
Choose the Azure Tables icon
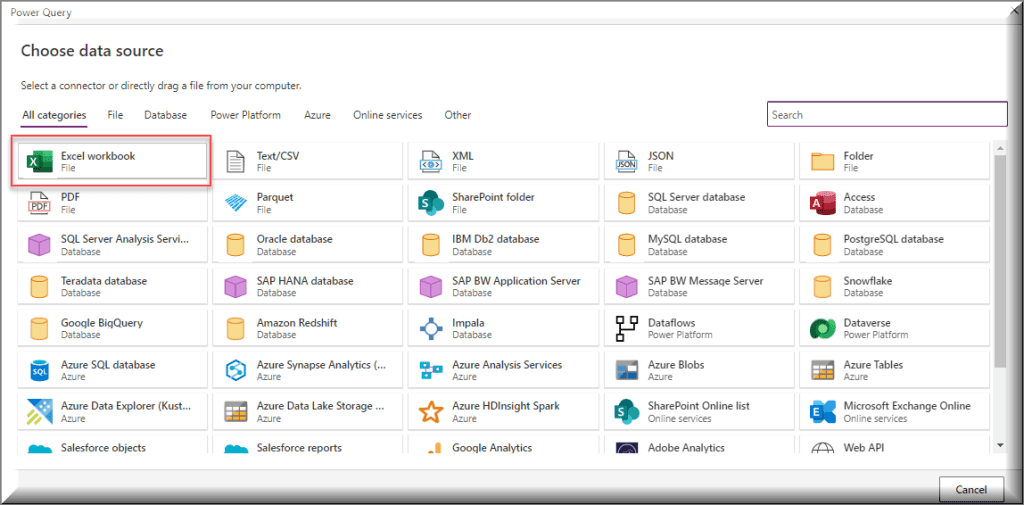(823, 370)
